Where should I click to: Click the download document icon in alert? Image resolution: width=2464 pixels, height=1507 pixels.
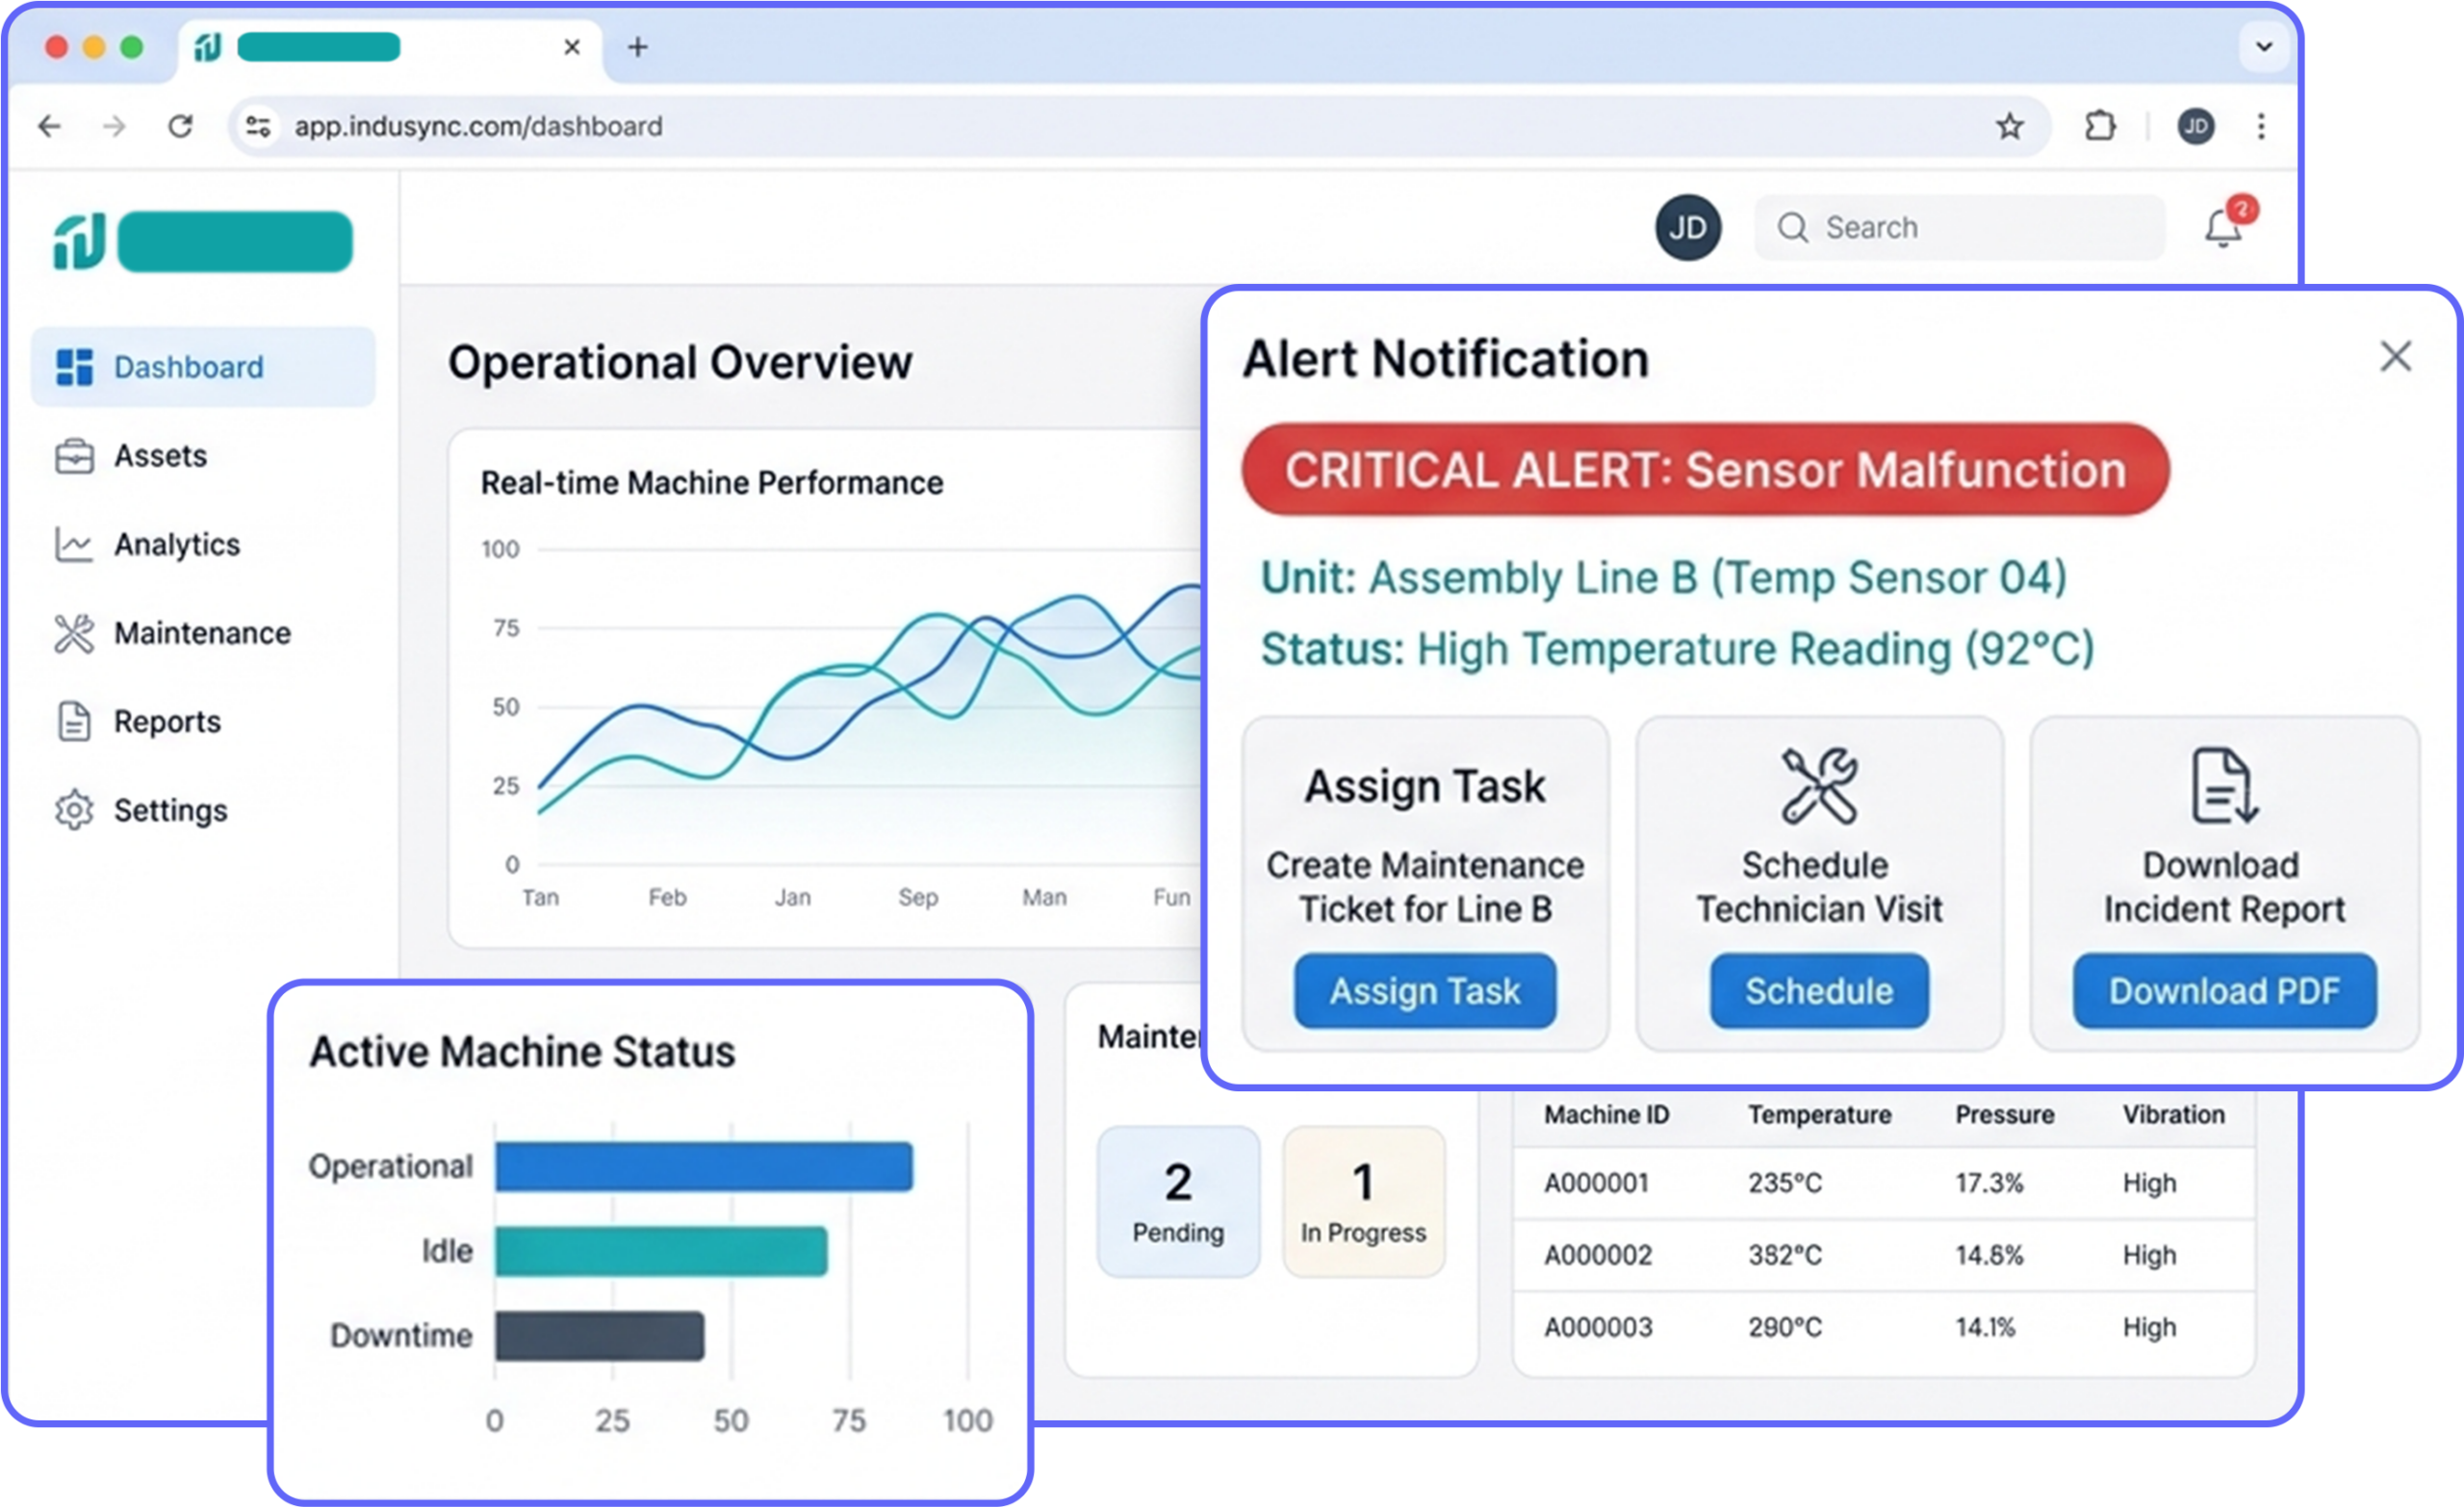point(2224,786)
